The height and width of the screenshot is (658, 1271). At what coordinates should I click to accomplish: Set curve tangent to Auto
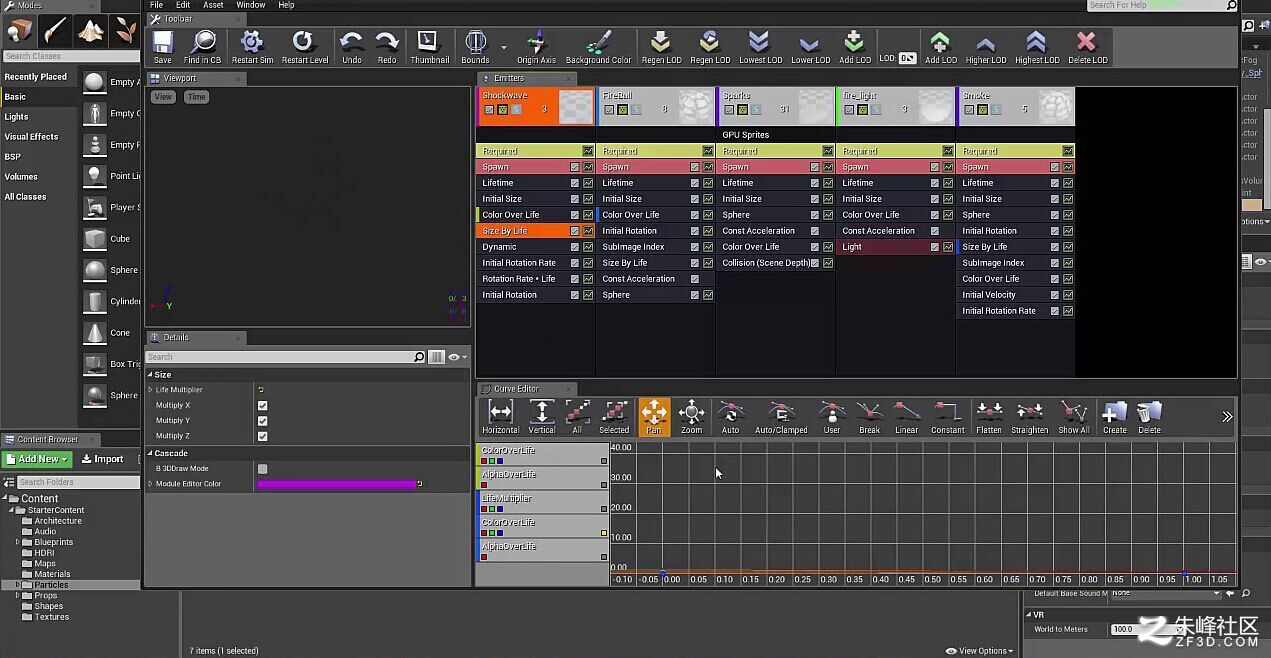(730, 417)
